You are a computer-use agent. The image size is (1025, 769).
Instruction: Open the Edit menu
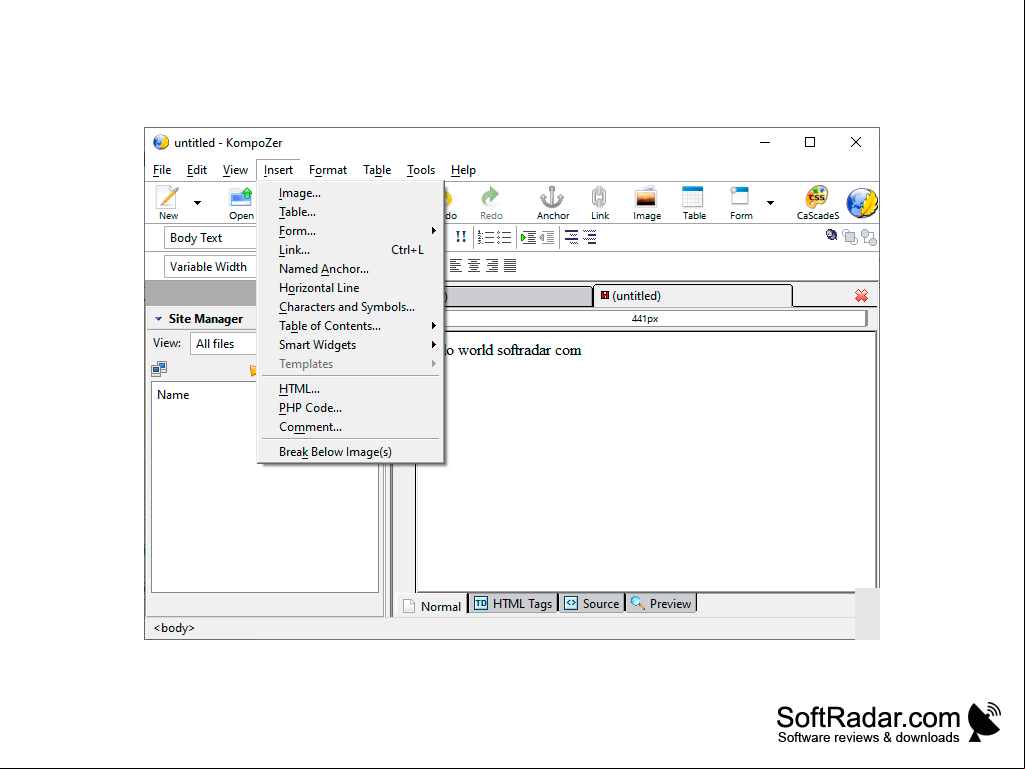click(197, 170)
